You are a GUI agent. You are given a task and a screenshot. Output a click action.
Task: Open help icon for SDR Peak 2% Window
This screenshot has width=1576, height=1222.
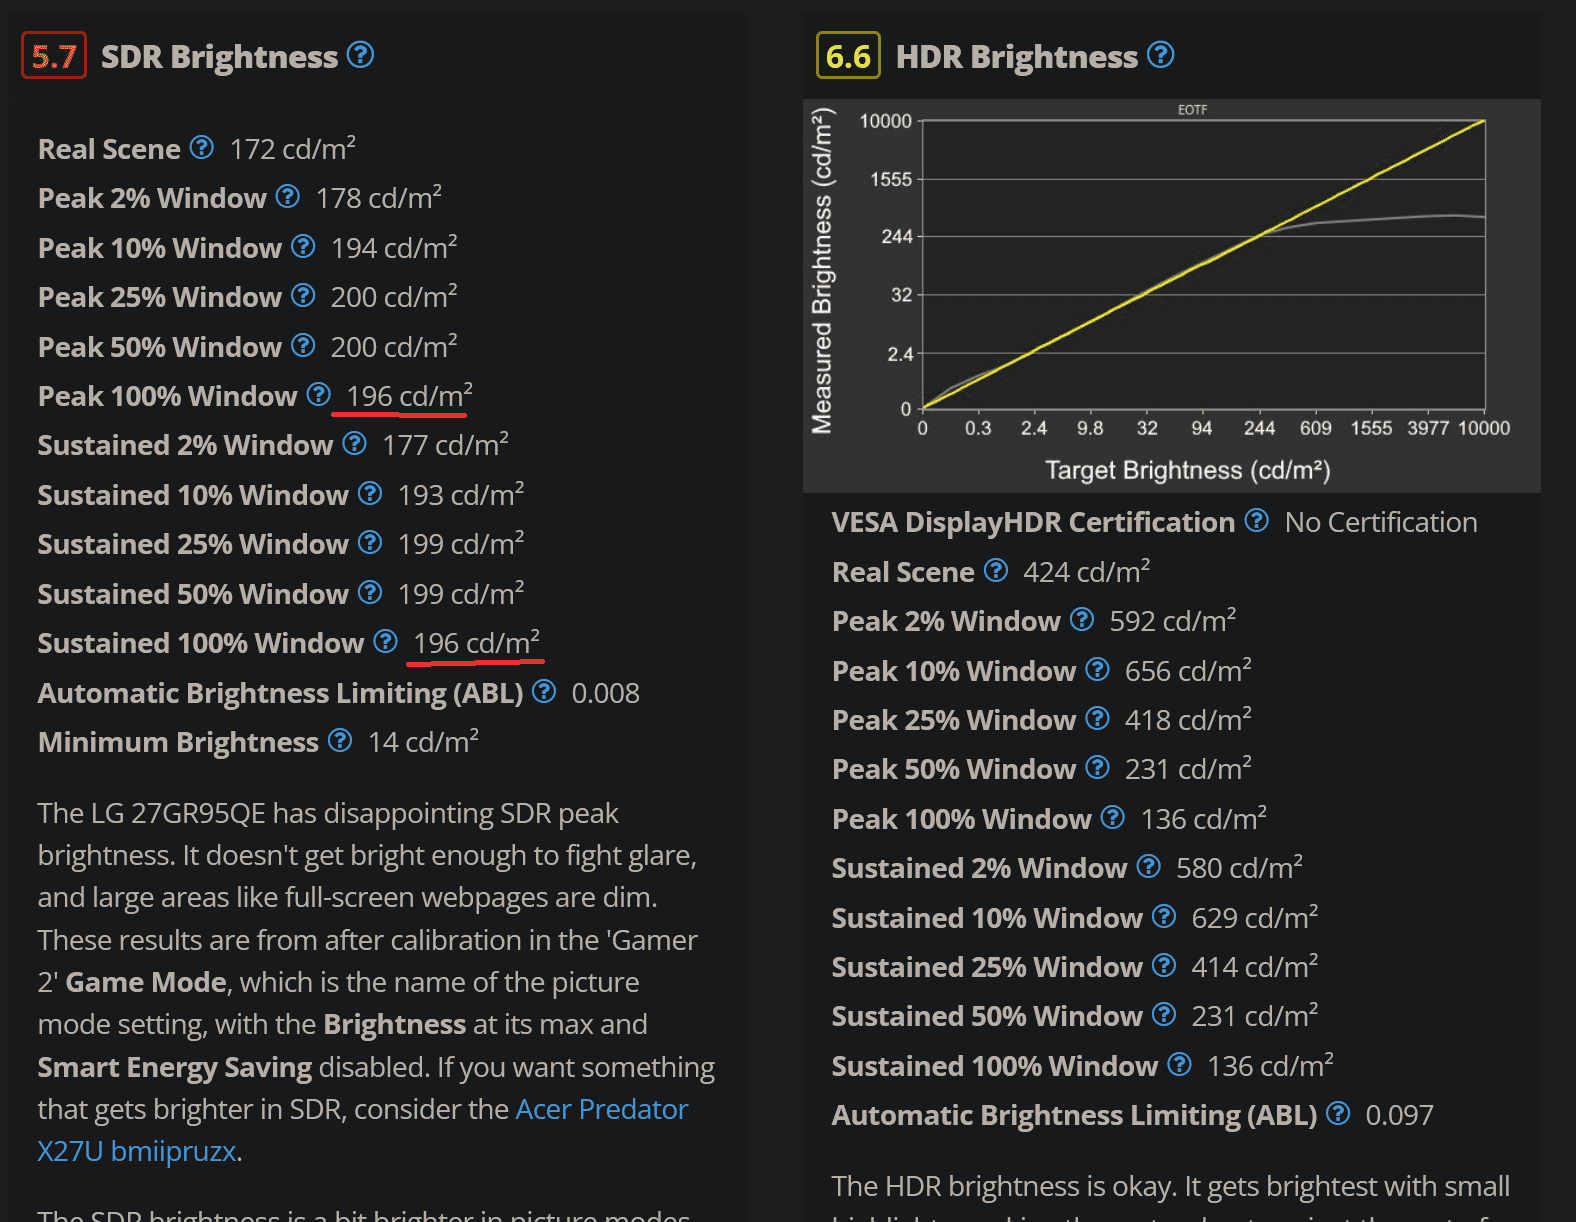click(288, 197)
